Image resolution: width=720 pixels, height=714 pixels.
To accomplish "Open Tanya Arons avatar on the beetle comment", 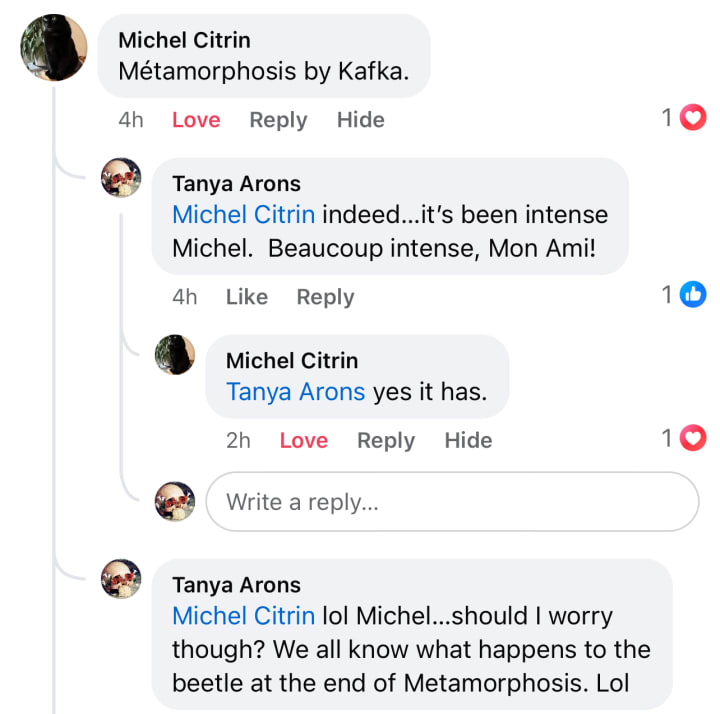I will point(121,579).
